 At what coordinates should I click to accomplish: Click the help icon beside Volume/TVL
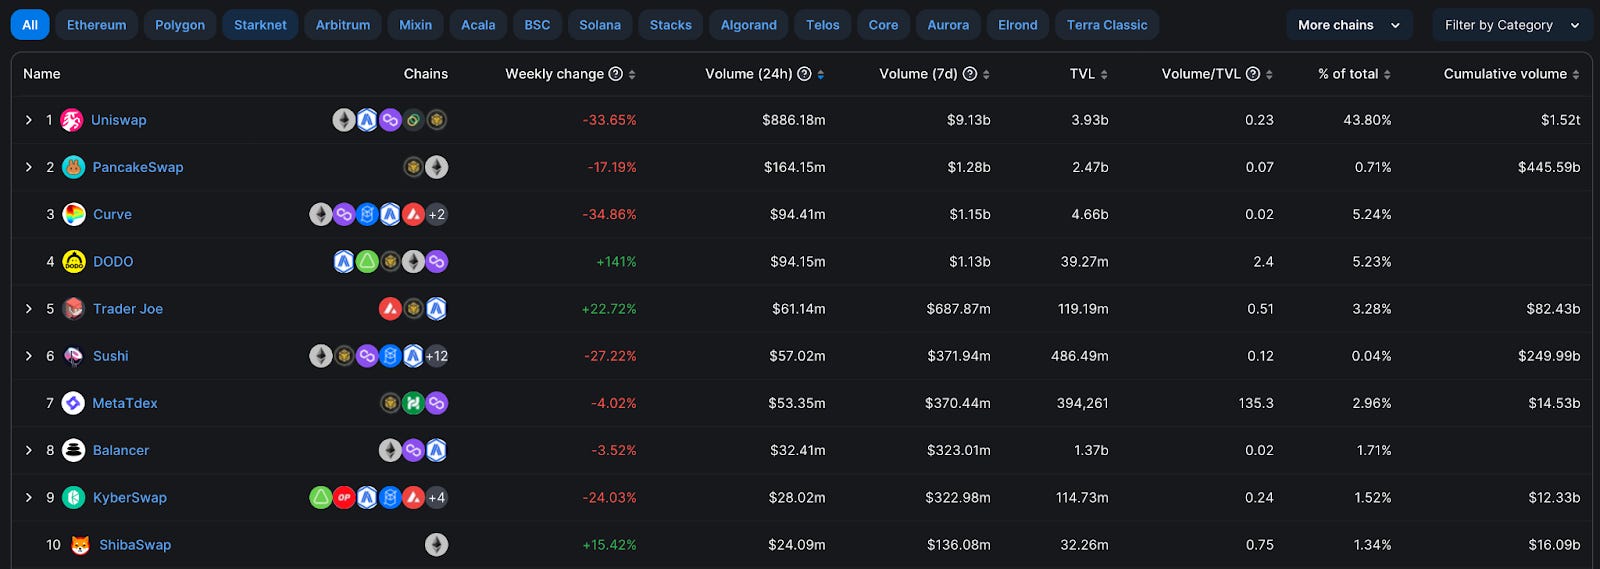click(x=1252, y=74)
